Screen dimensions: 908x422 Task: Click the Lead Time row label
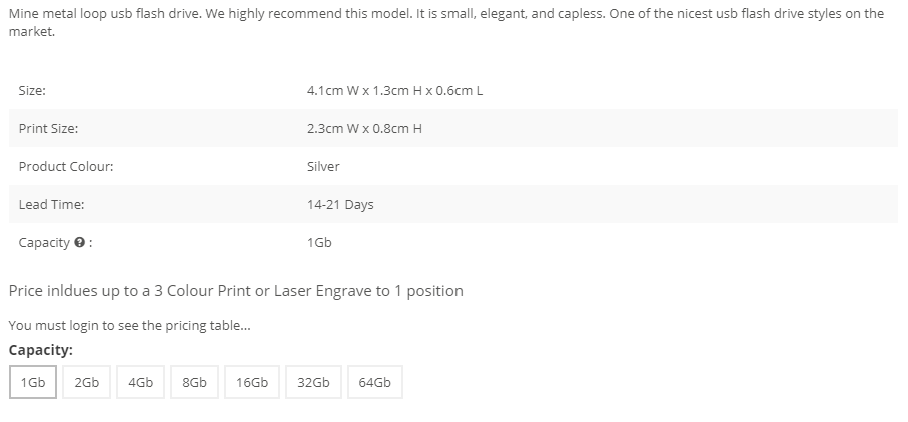[x=52, y=204]
